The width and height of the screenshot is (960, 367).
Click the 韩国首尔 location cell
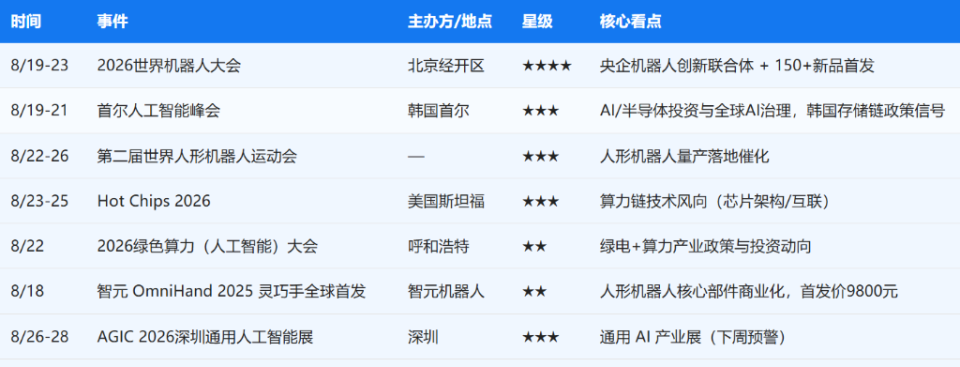(438, 111)
